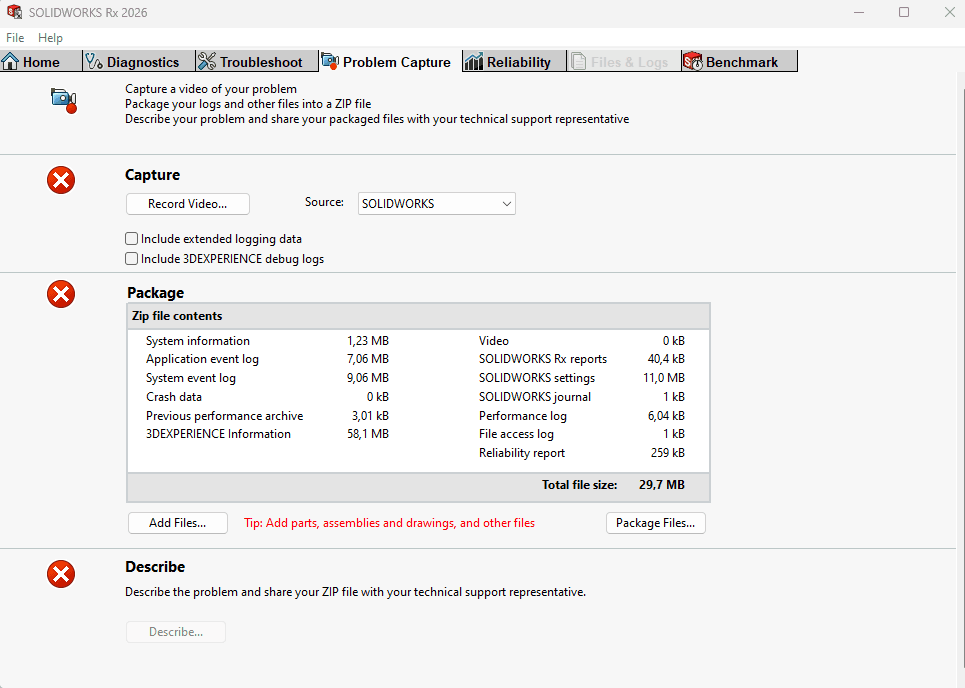Click the video camera capture icon
Viewport: 965px width, 688px height.
[64, 99]
